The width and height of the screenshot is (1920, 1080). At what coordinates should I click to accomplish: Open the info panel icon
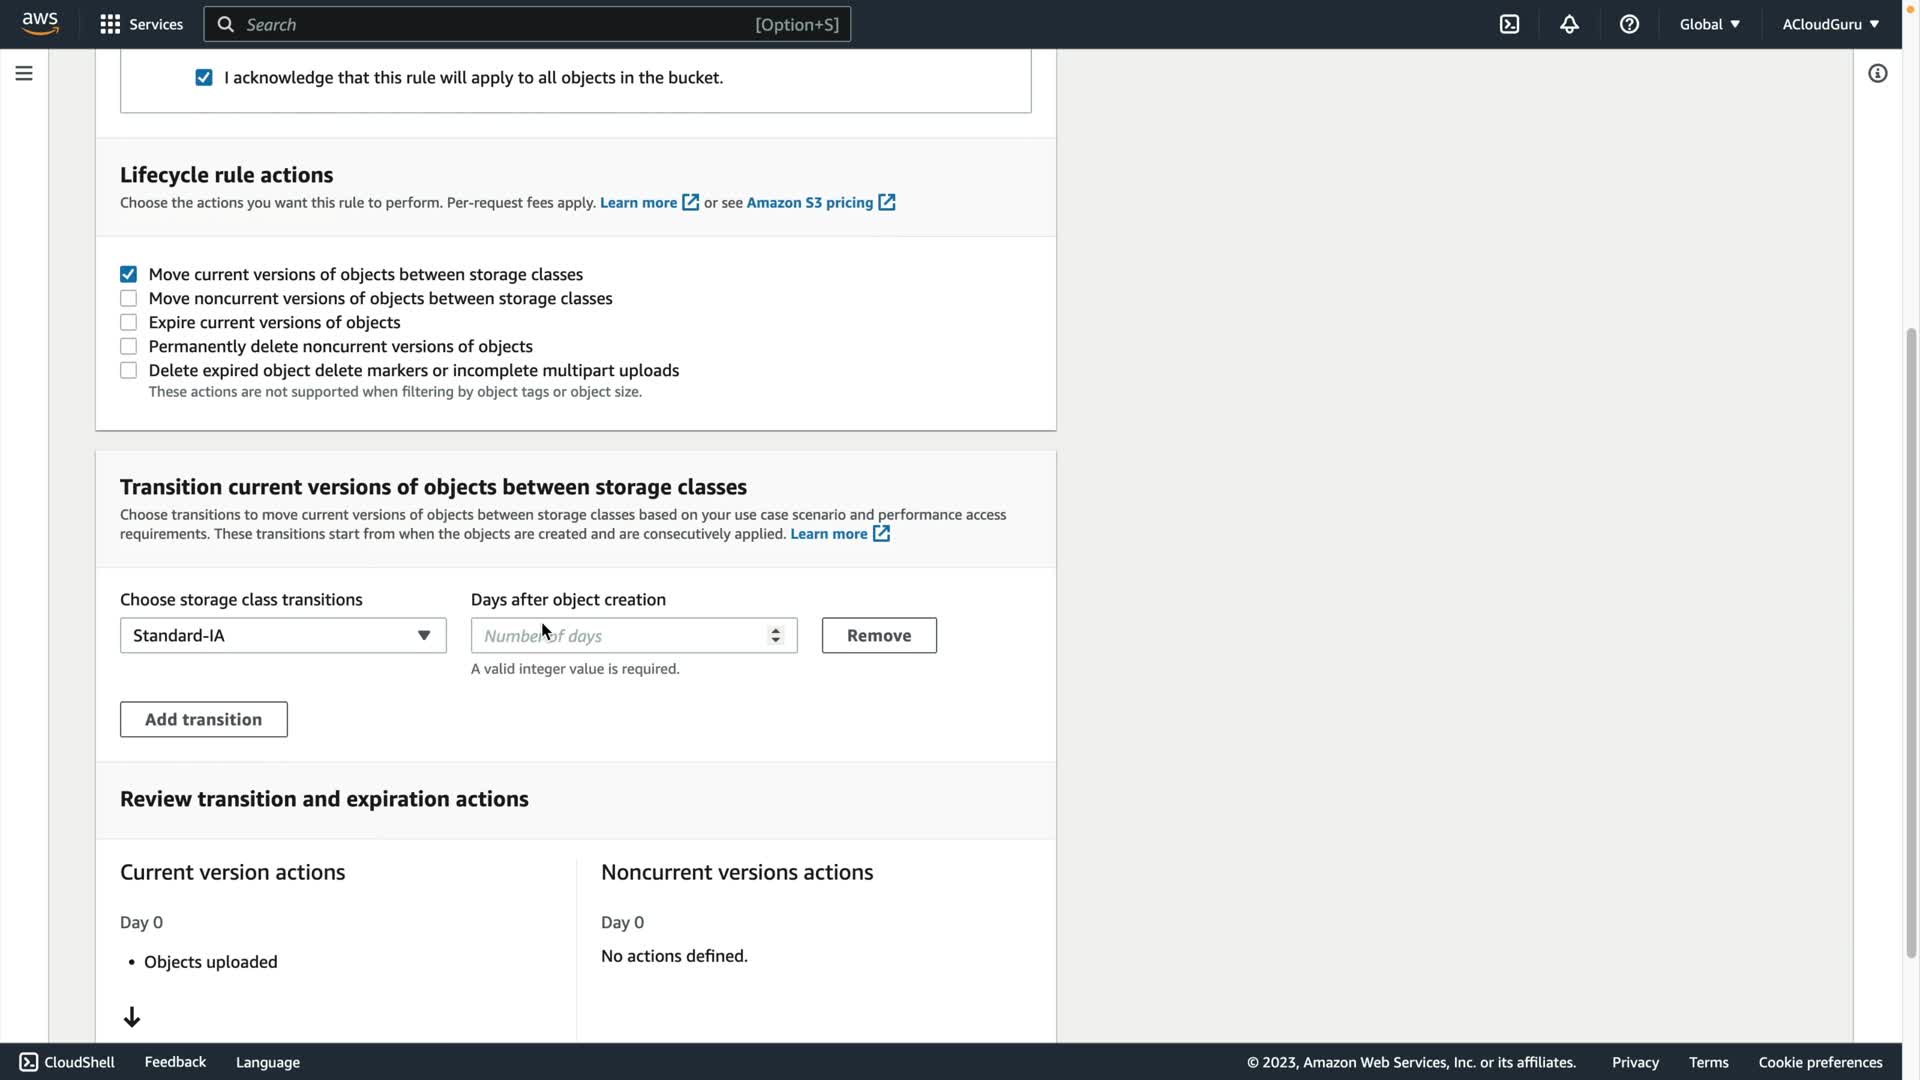click(x=1877, y=74)
